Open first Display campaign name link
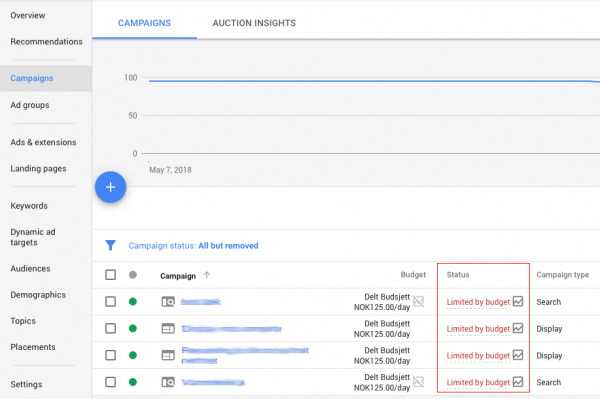Image resolution: width=600 pixels, height=399 pixels. click(232, 329)
